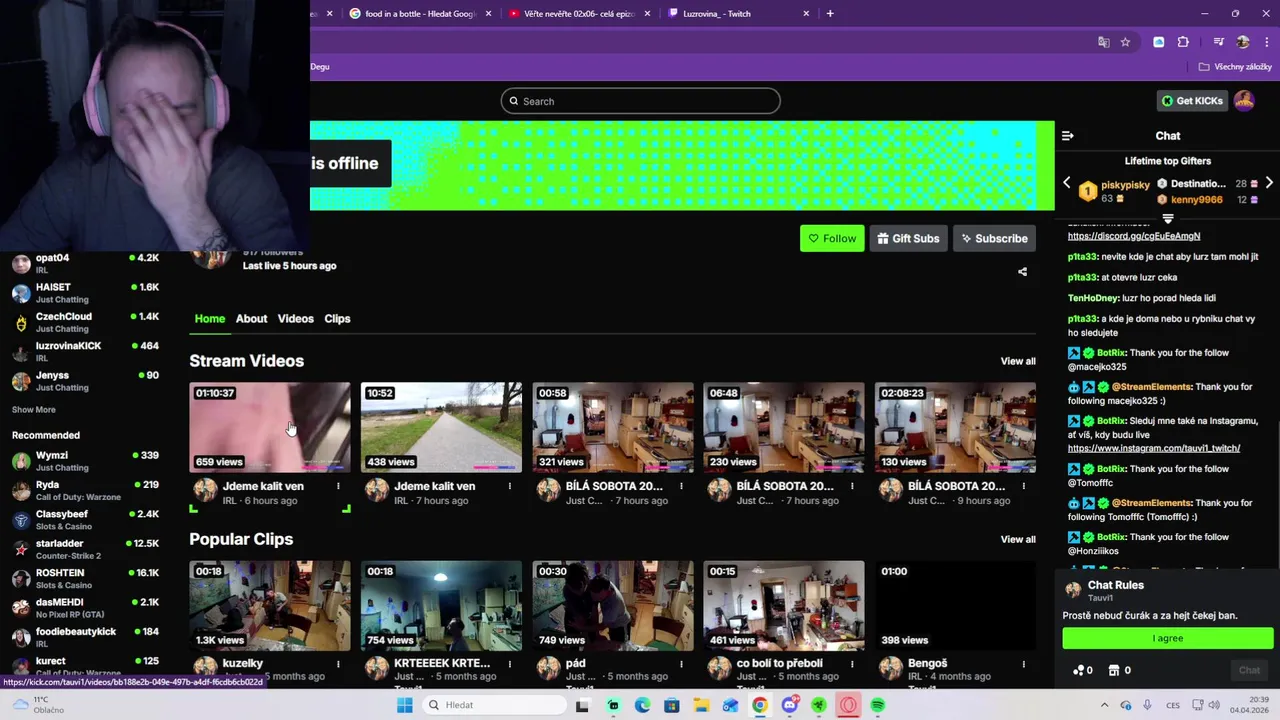Screen dimensions: 1280x720
Task: Open HAISET channel in sidebar
Action: [x=85, y=292]
